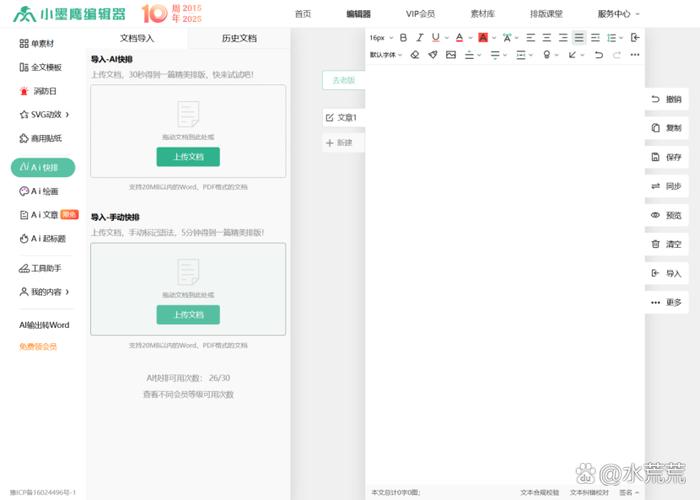Click the redo arrow in toolbar
This screenshot has height=500, width=700.
coord(617,54)
